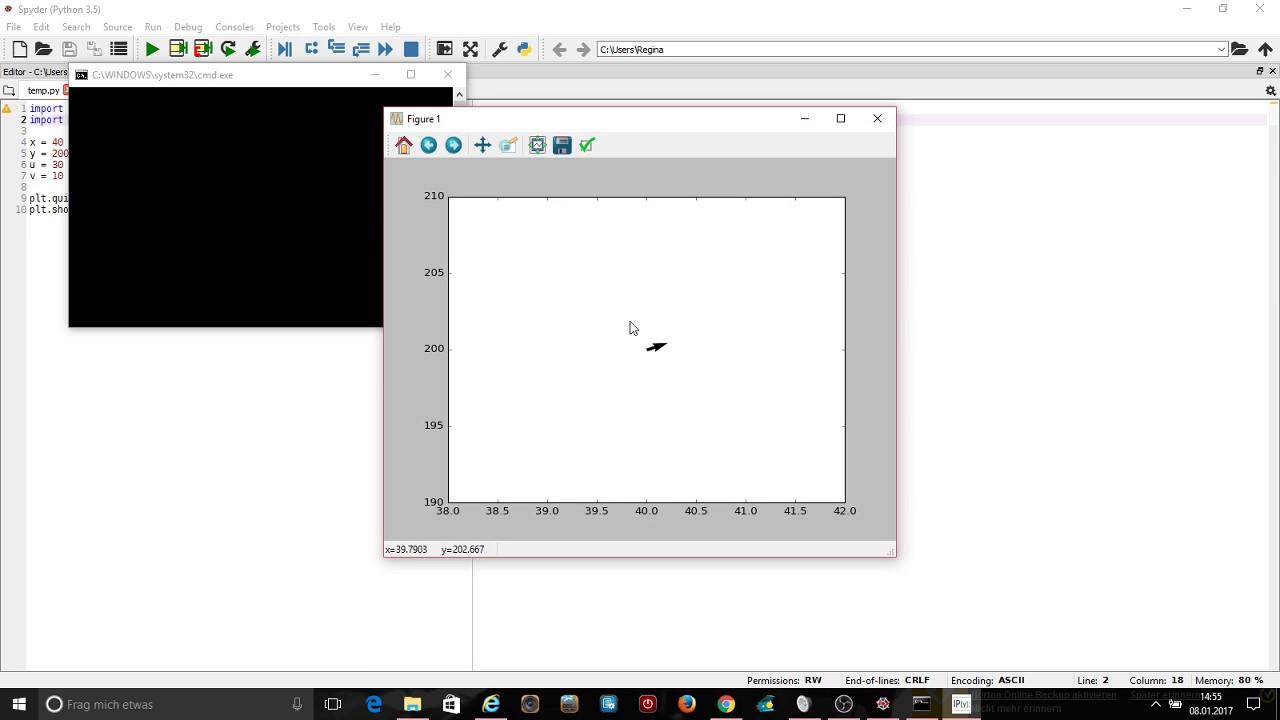Run the file with green play icon
Viewport: 1280px width, 720px height.
coord(152,49)
